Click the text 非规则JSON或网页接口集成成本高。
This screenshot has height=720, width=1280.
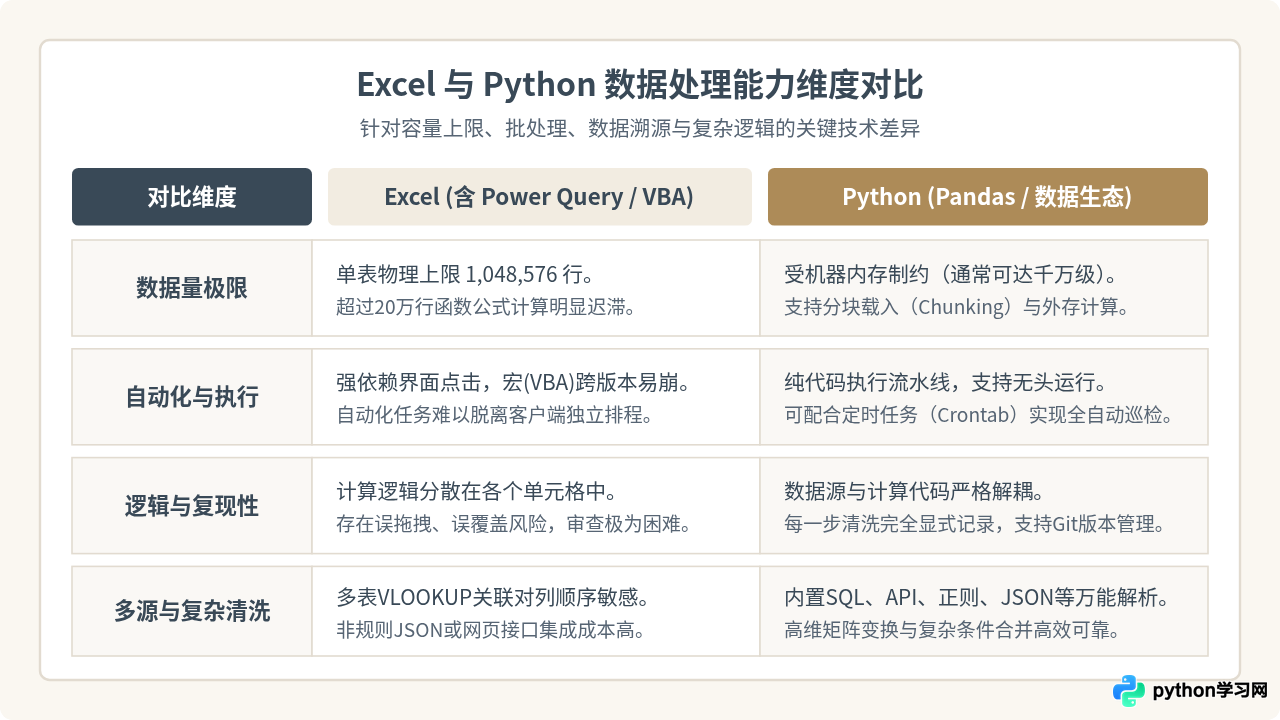(490, 630)
